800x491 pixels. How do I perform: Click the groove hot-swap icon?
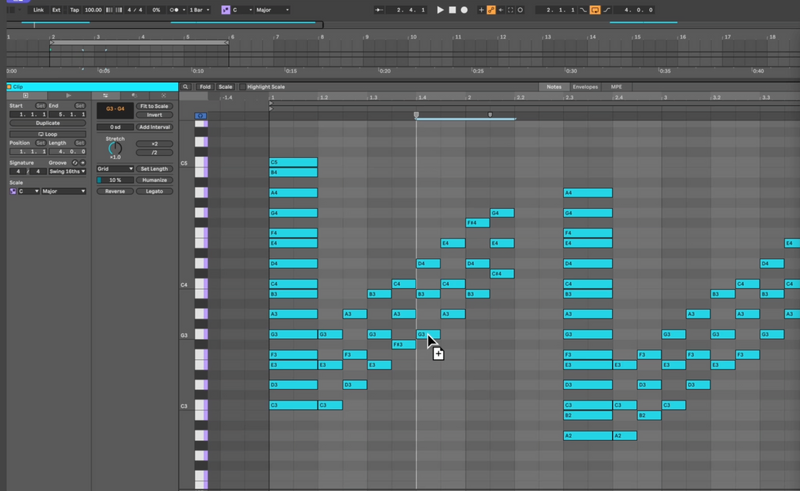(x=74, y=163)
